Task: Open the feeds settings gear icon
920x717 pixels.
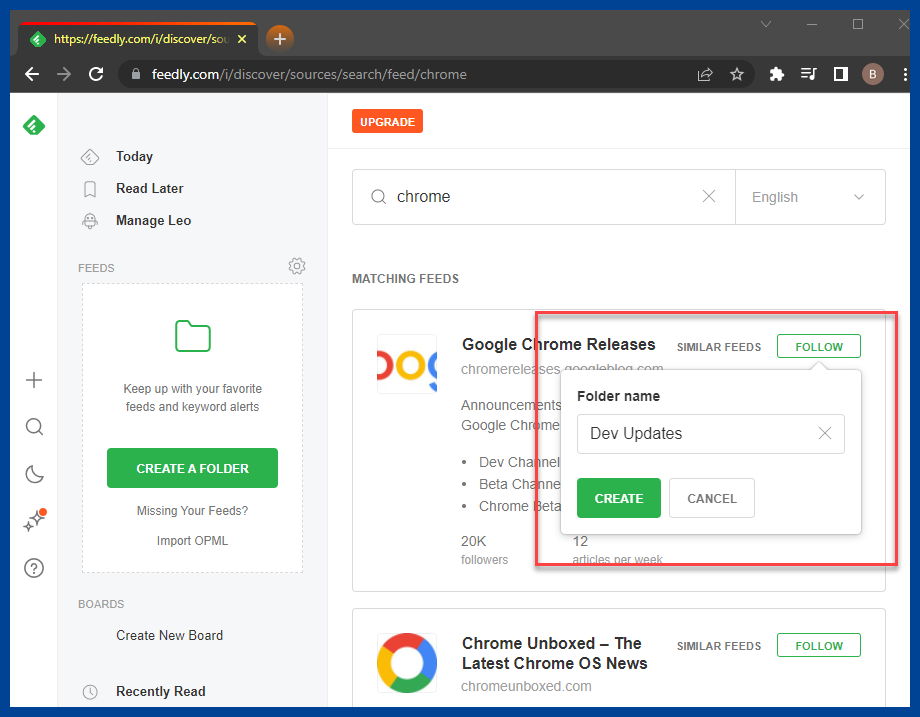Action: [297, 266]
